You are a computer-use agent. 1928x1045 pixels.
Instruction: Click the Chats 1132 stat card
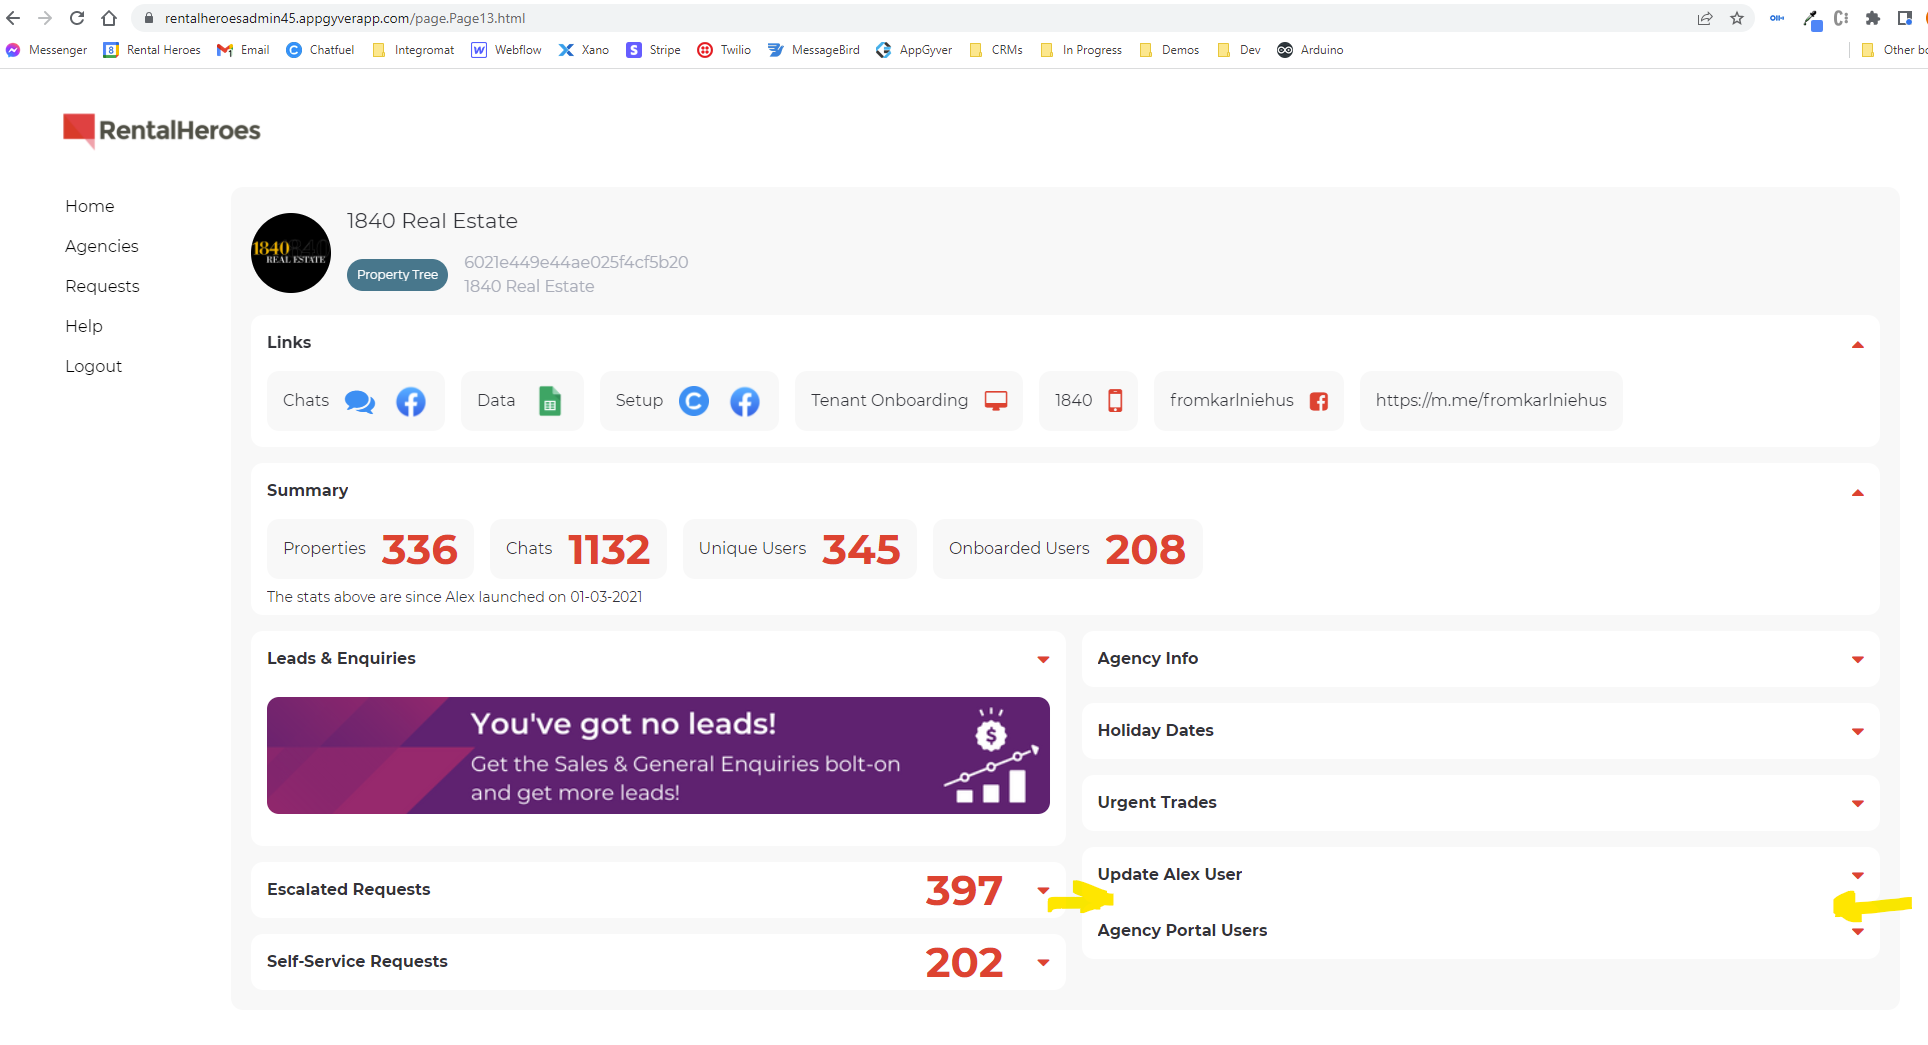coord(578,549)
